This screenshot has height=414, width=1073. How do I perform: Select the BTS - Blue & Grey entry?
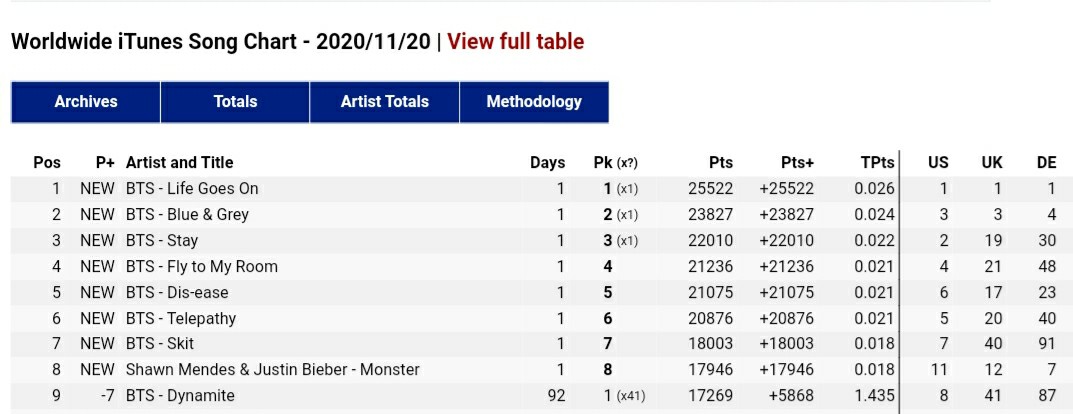[x=187, y=215]
